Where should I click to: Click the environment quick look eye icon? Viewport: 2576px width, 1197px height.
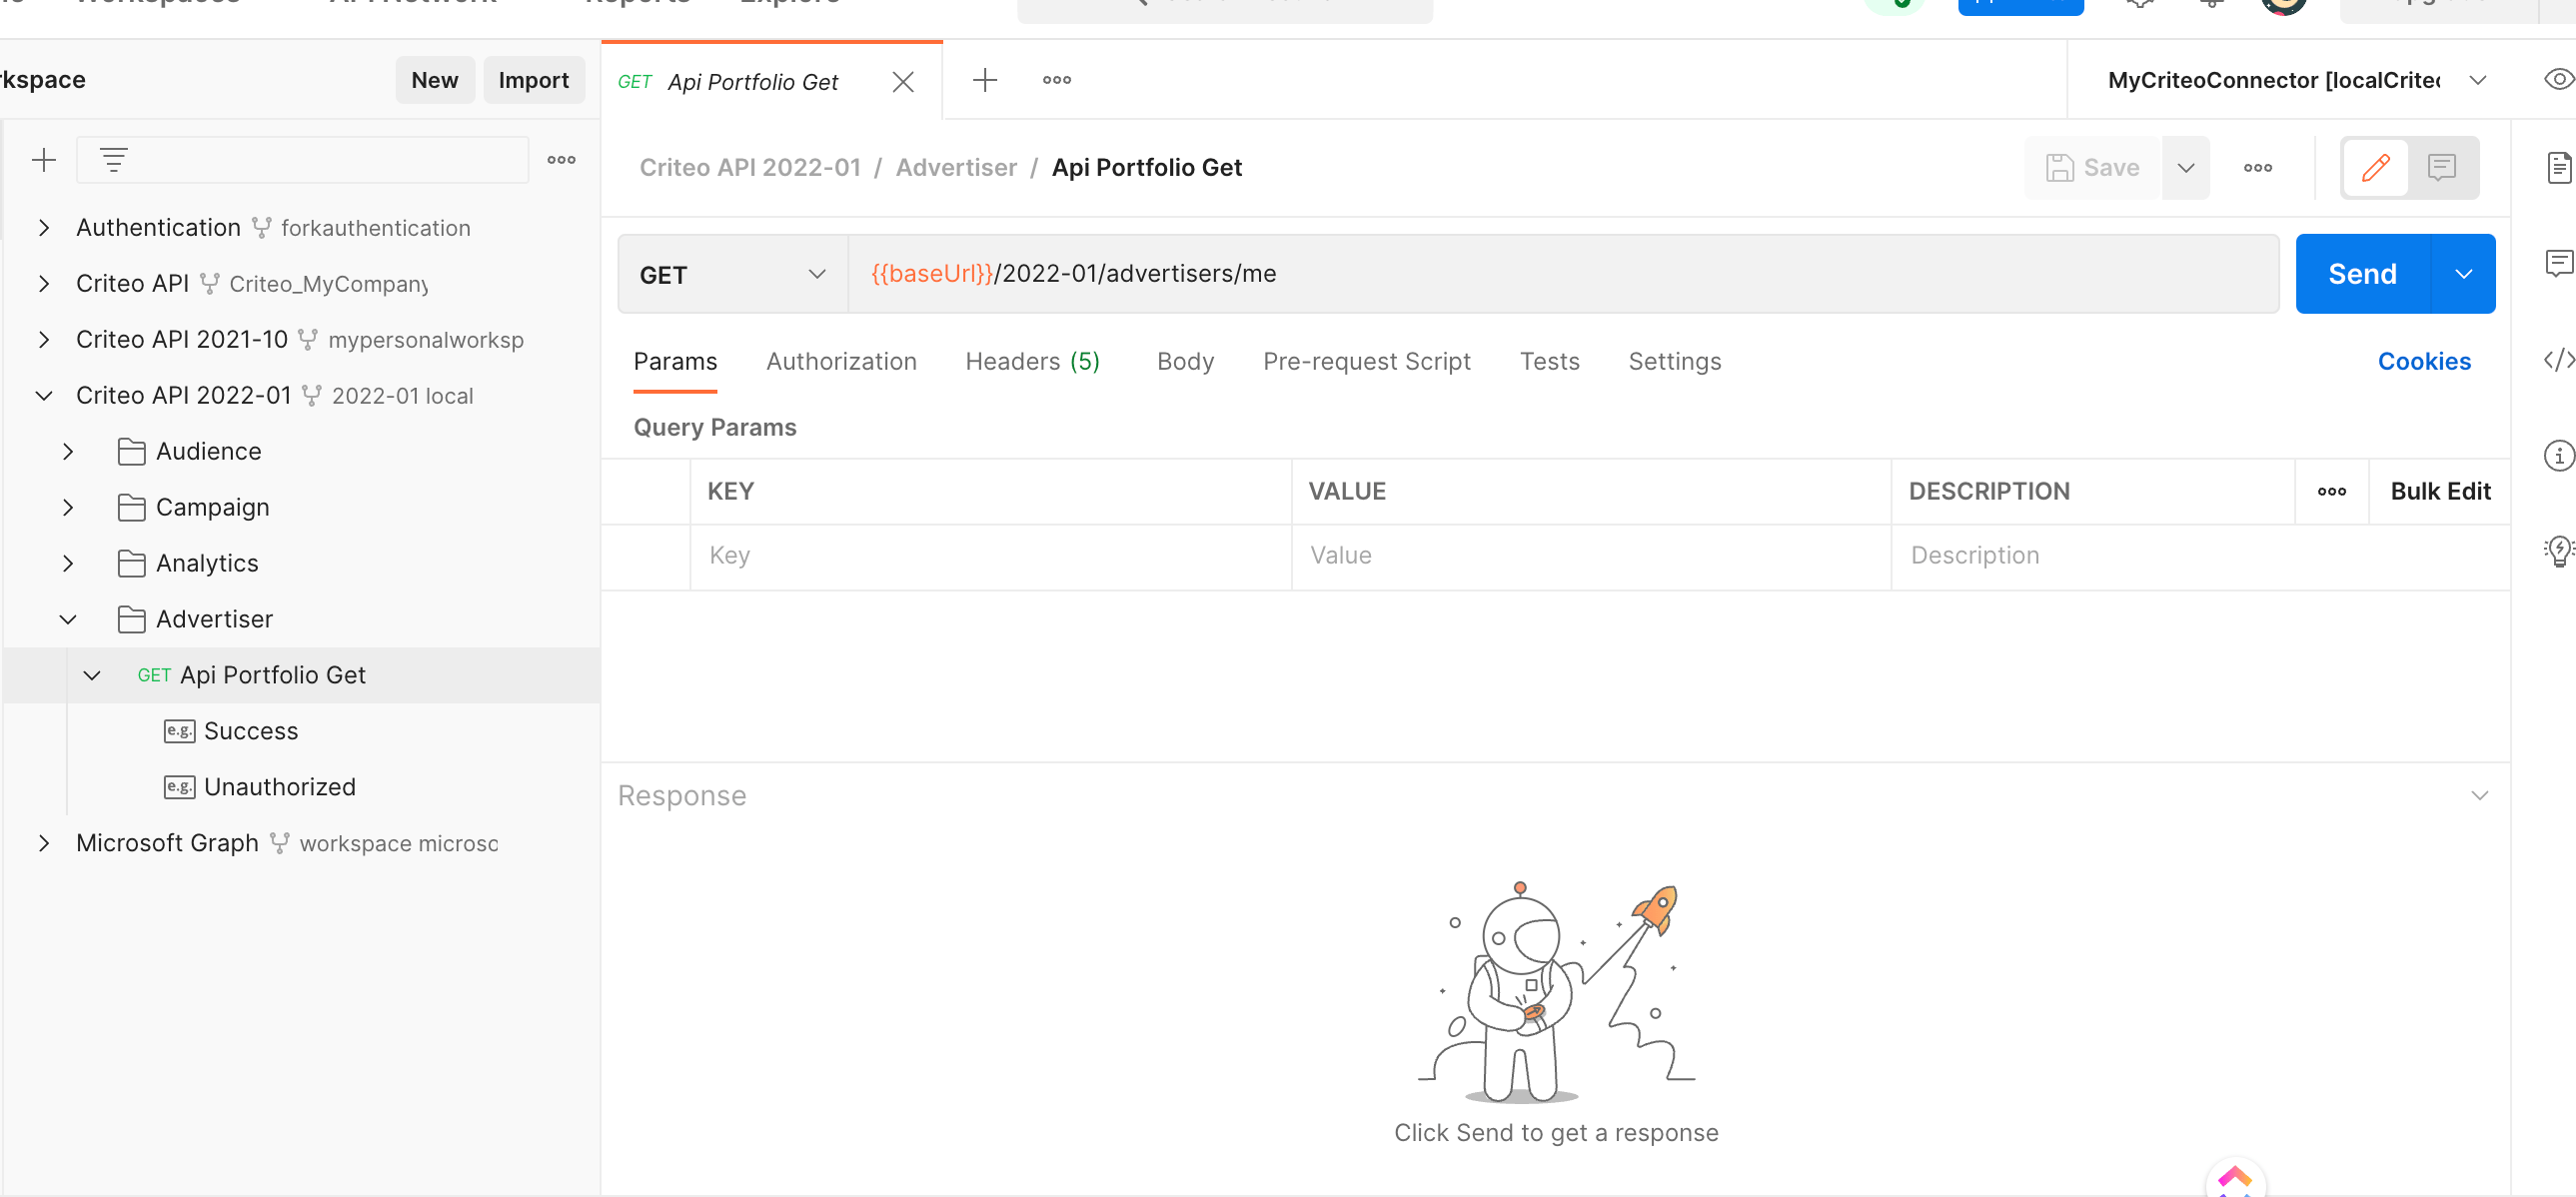(2559, 79)
